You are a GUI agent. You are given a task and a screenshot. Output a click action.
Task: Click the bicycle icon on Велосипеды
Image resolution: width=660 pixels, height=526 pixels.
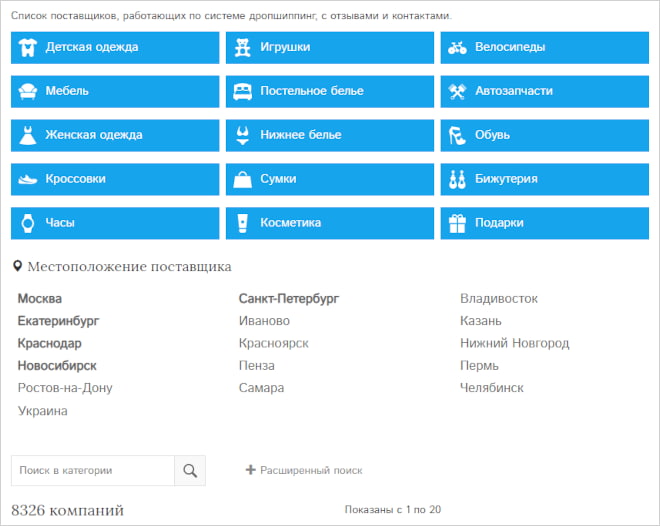tap(457, 47)
